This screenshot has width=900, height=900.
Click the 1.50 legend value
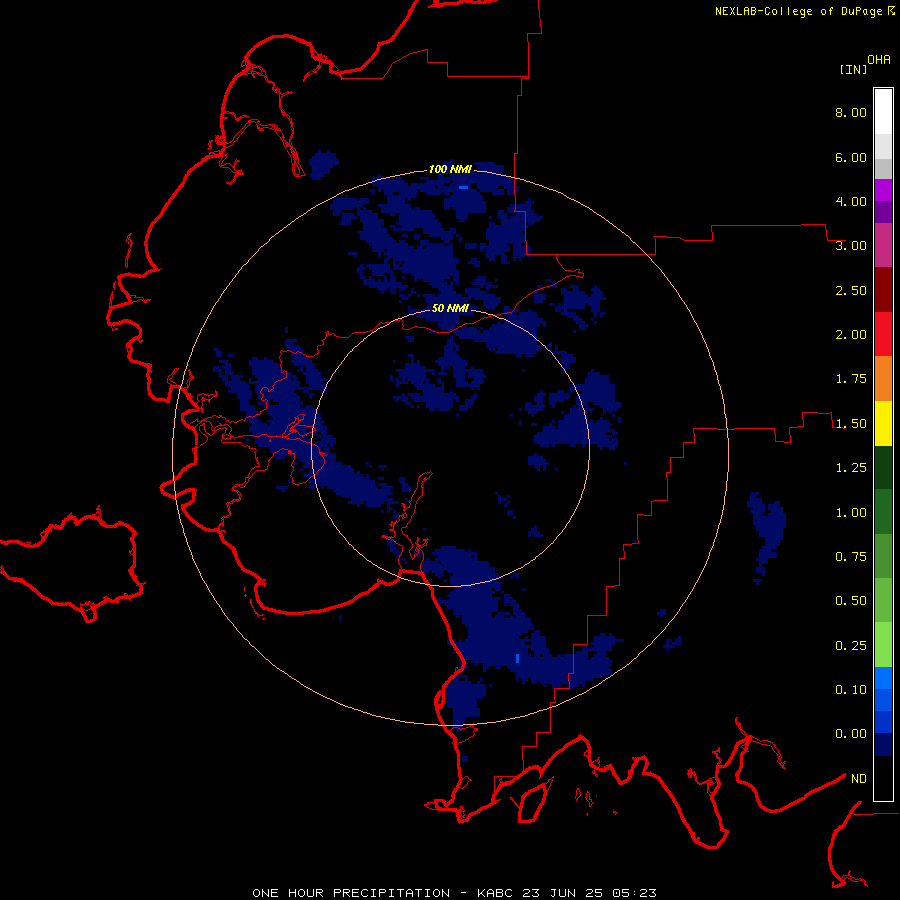851,424
